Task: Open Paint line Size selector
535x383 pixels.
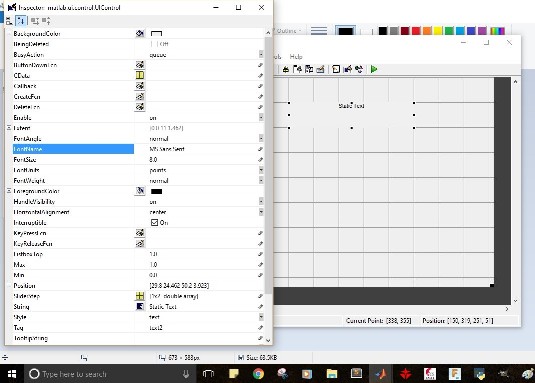Action: 319,31
